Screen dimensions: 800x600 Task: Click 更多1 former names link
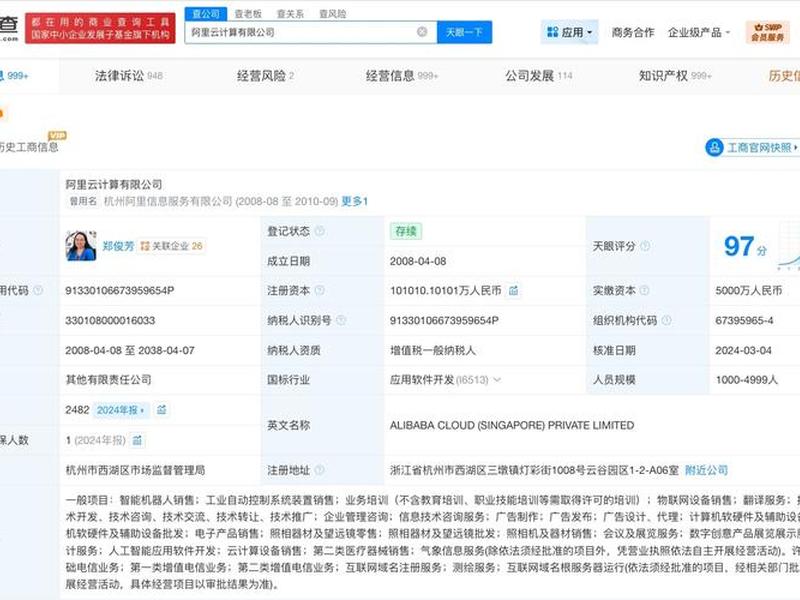point(355,201)
